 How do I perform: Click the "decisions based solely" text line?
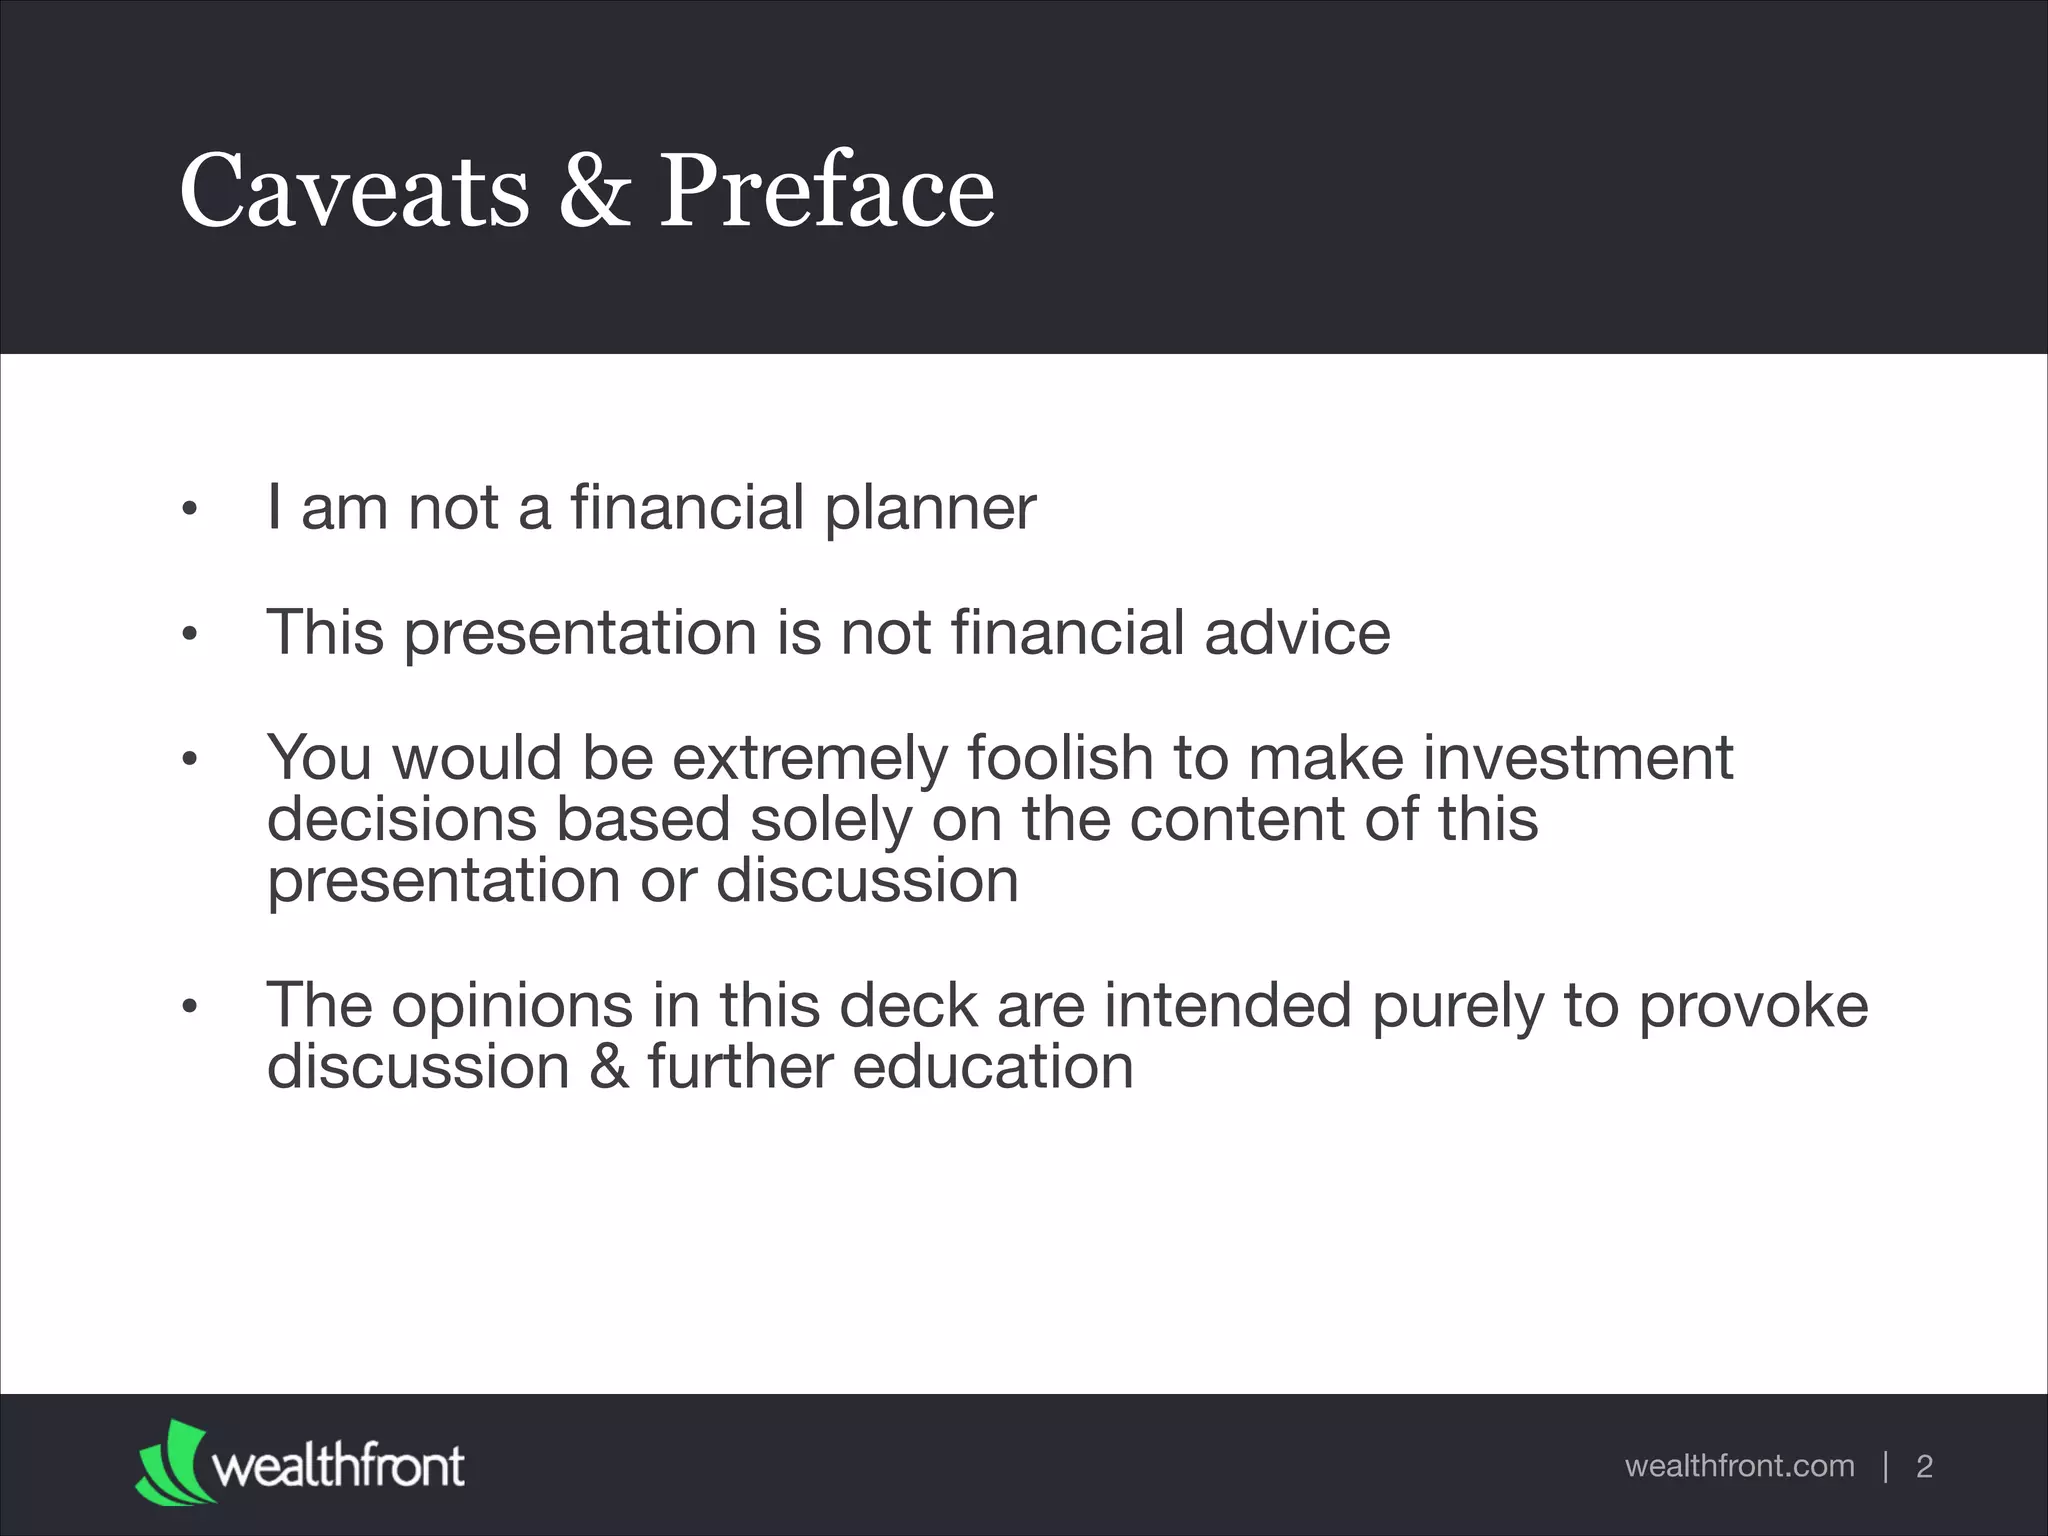[x=902, y=819]
